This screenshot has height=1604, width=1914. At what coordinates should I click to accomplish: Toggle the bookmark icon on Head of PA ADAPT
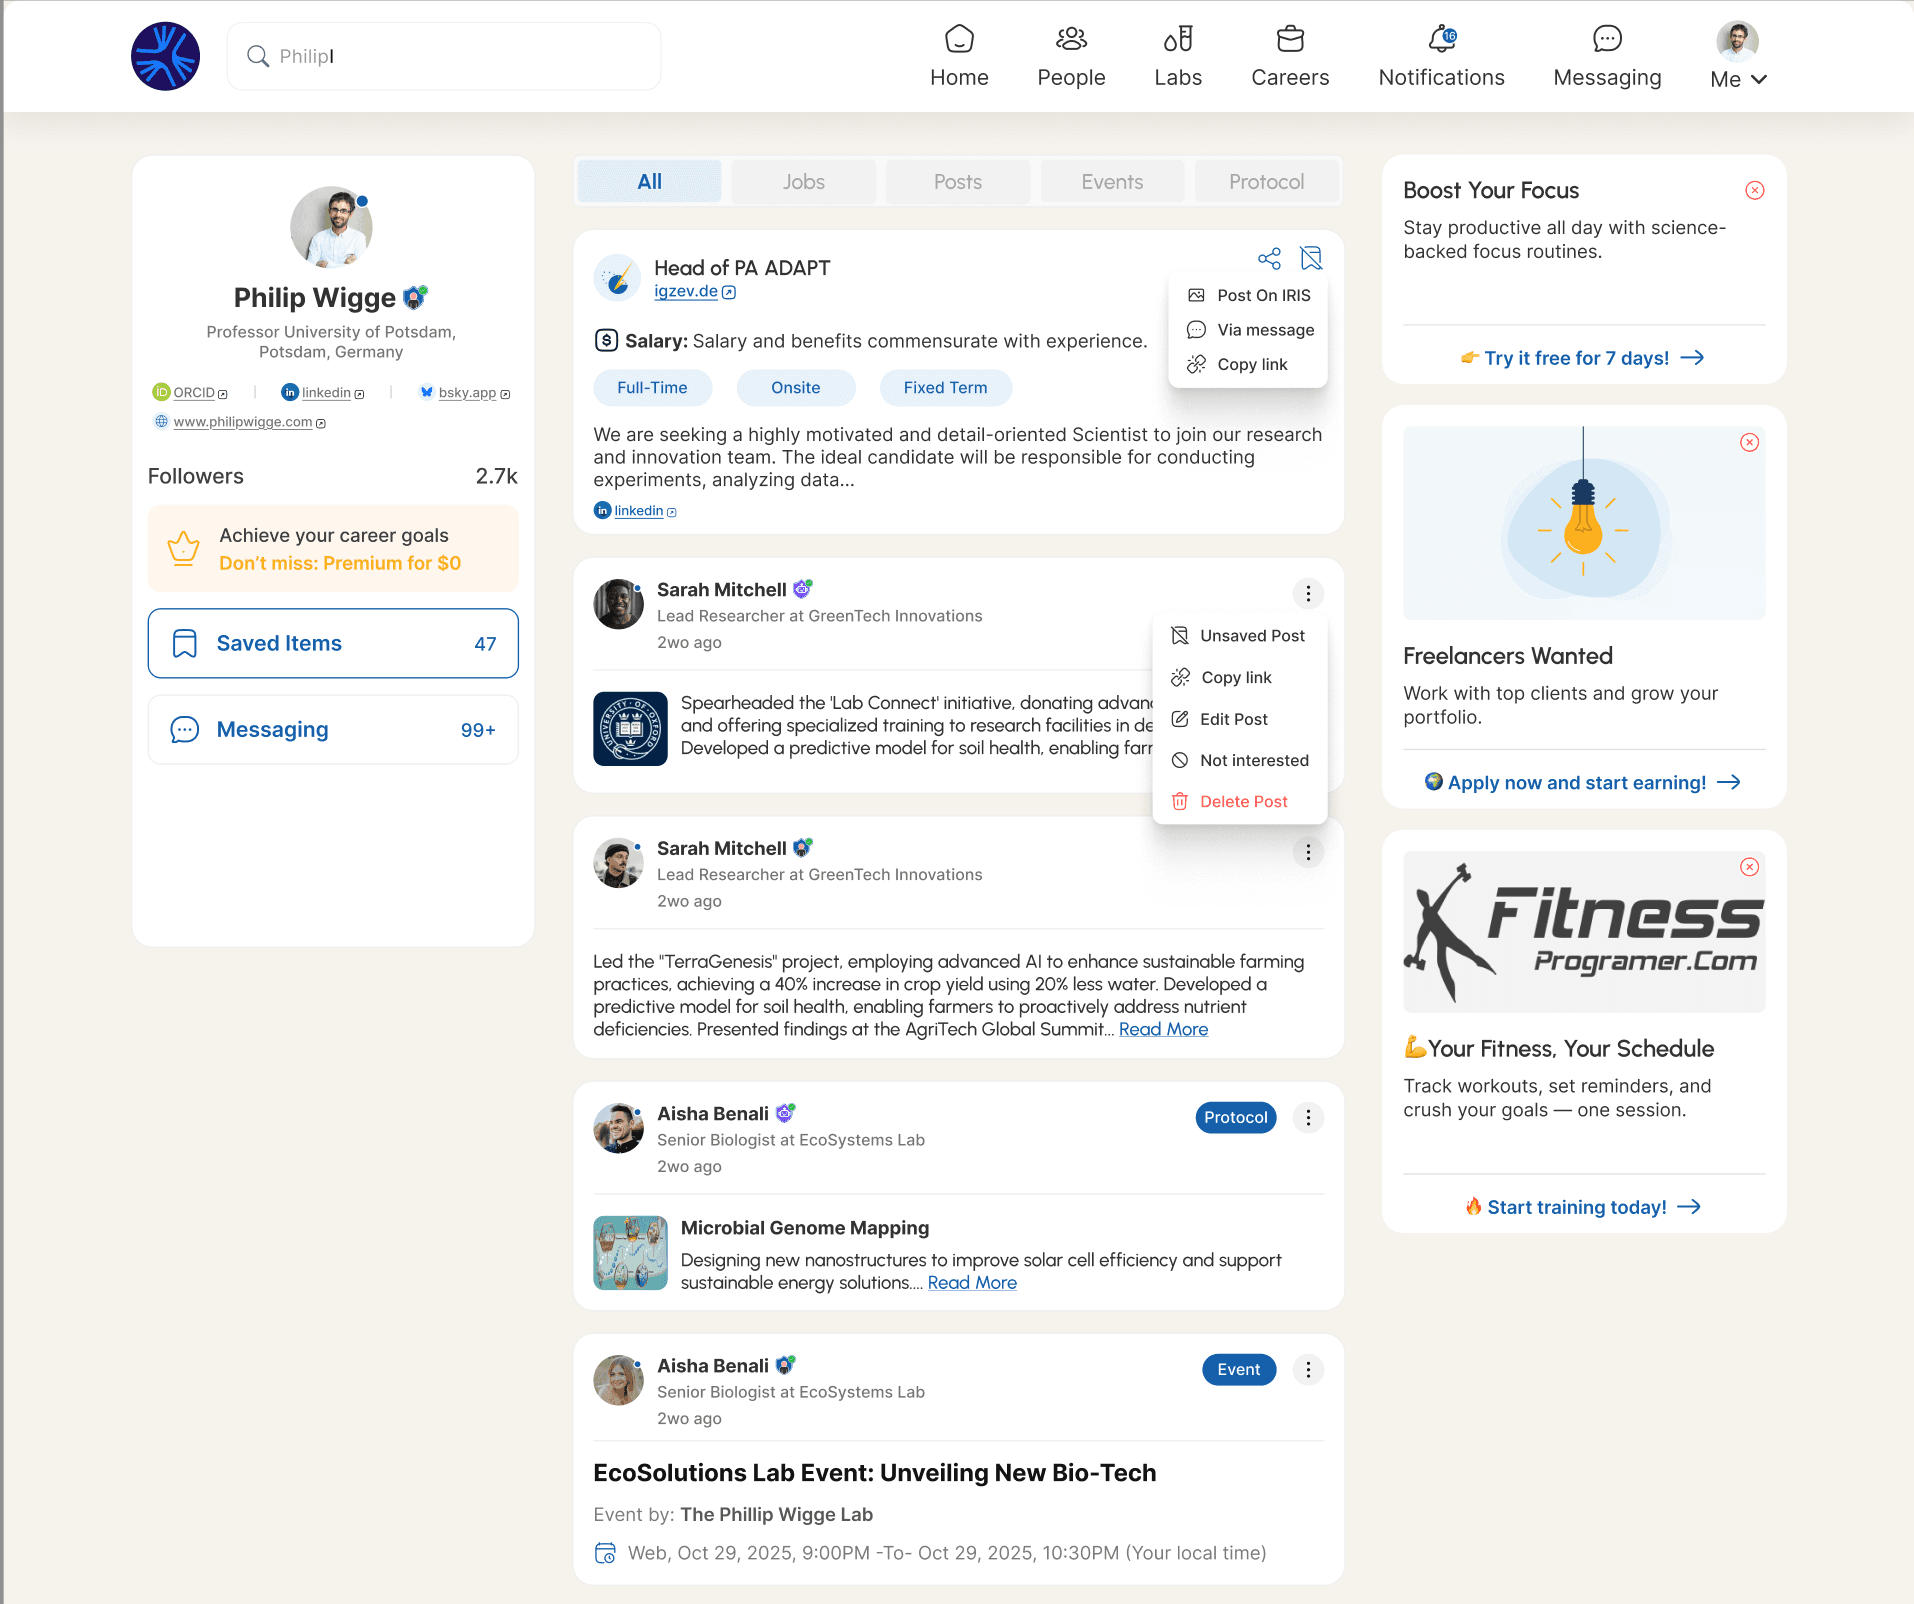(1311, 259)
